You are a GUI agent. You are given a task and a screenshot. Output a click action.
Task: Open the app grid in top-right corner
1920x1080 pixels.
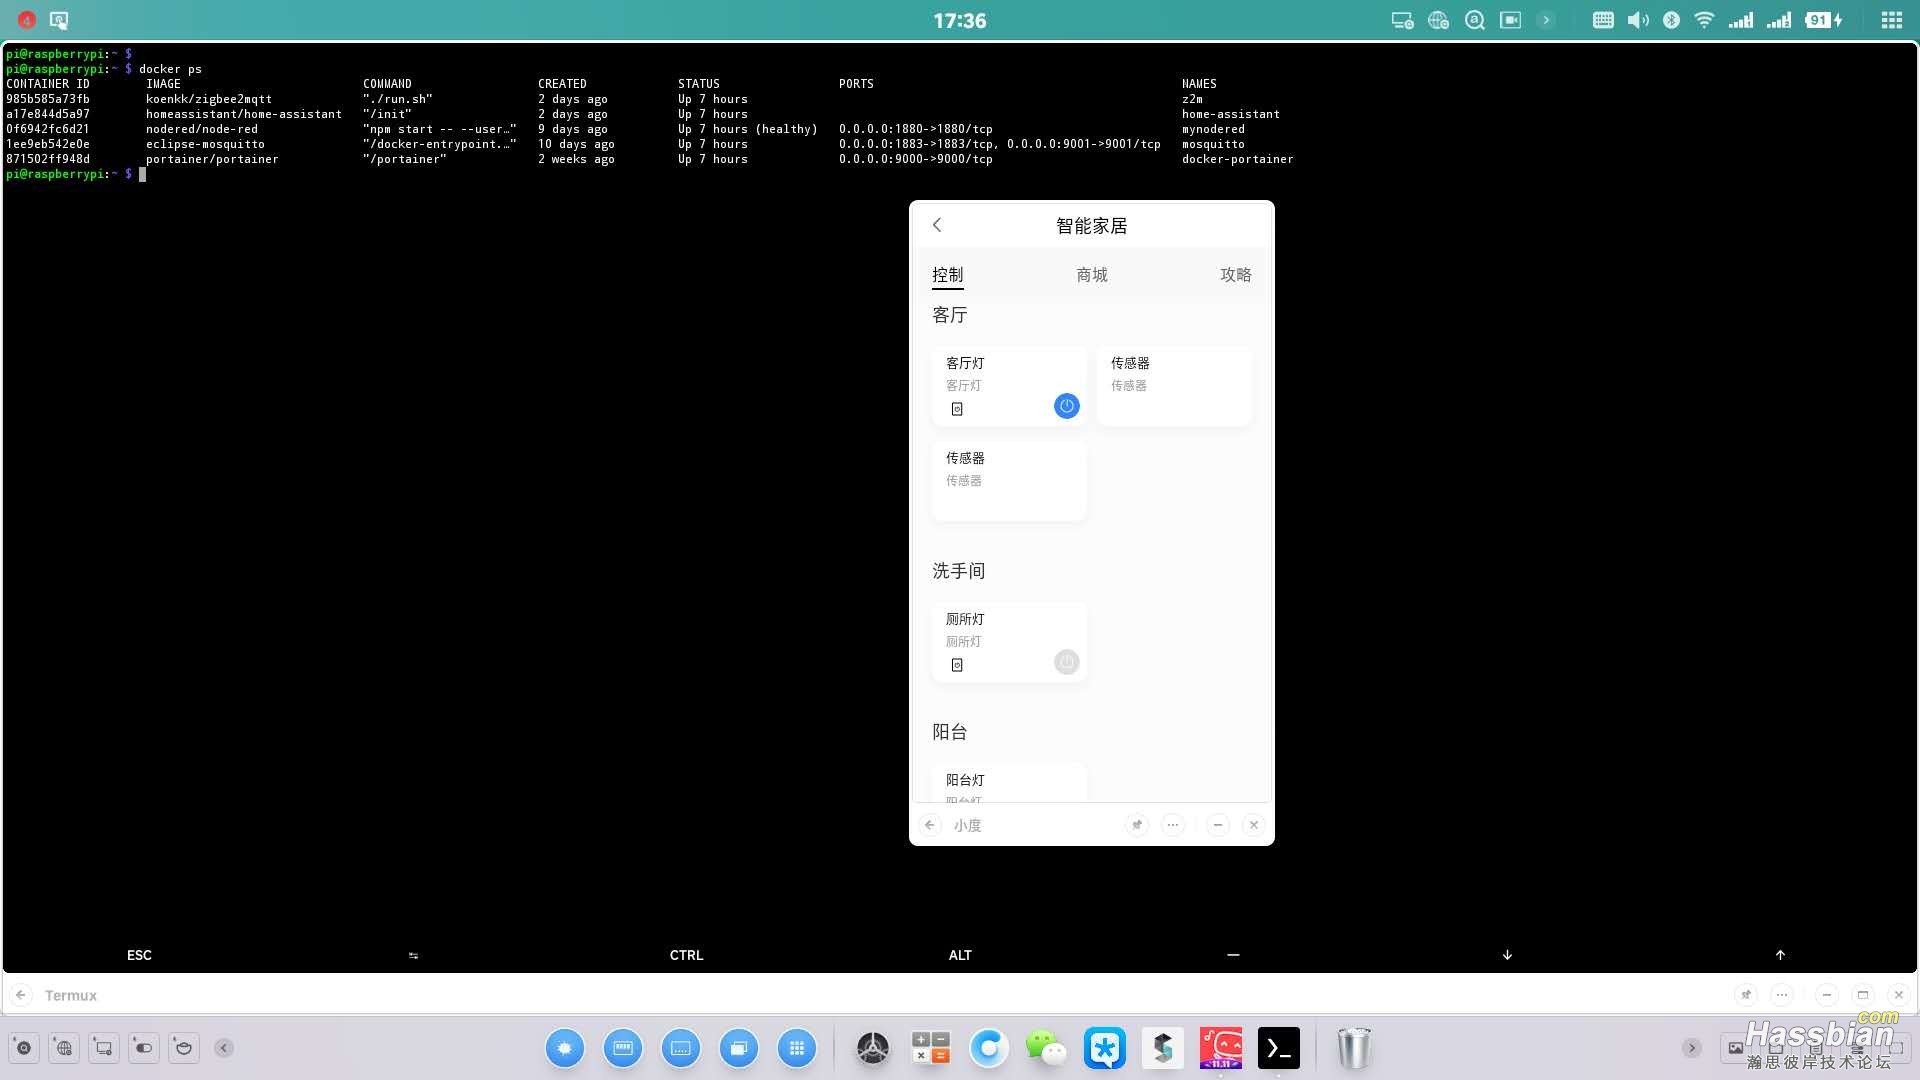click(x=1892, y=20)
